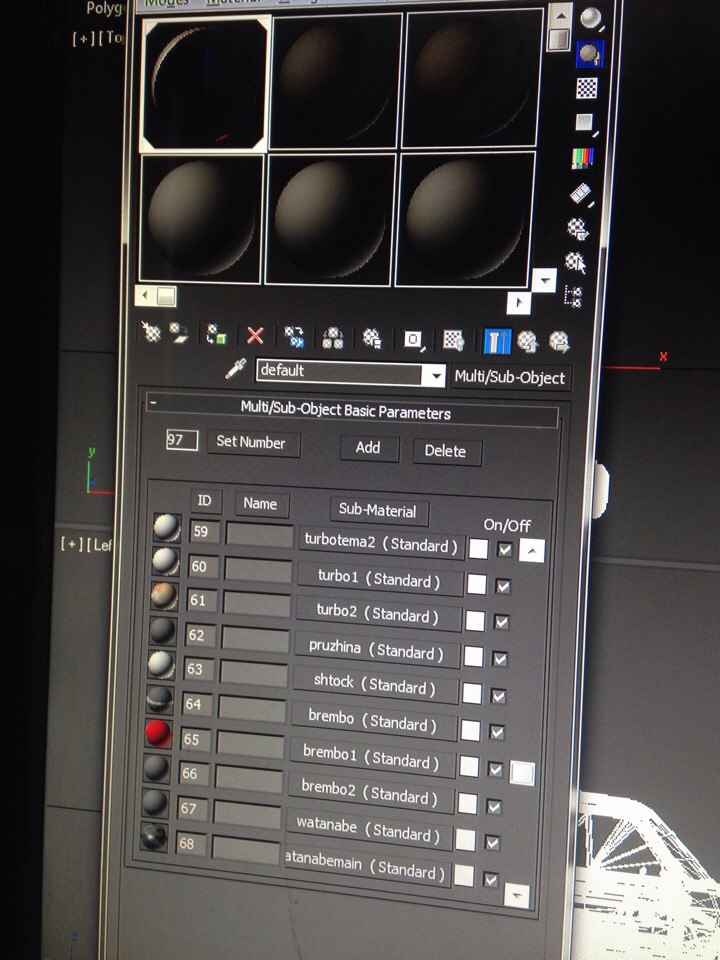Click the Multi/Sub-Object material type button
720x960 pixels.
[x=511, y=377]
